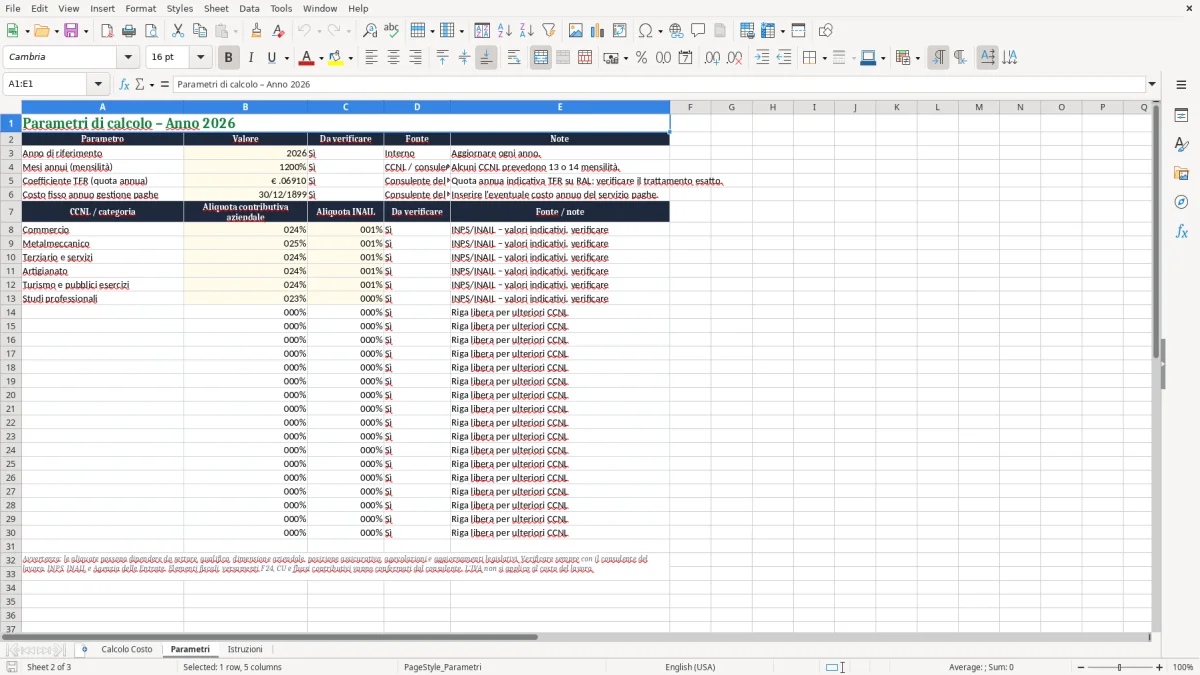This screenshot has height=675, width=1200.
Task: Open the borders dropdown arrow
Action: 823,58
